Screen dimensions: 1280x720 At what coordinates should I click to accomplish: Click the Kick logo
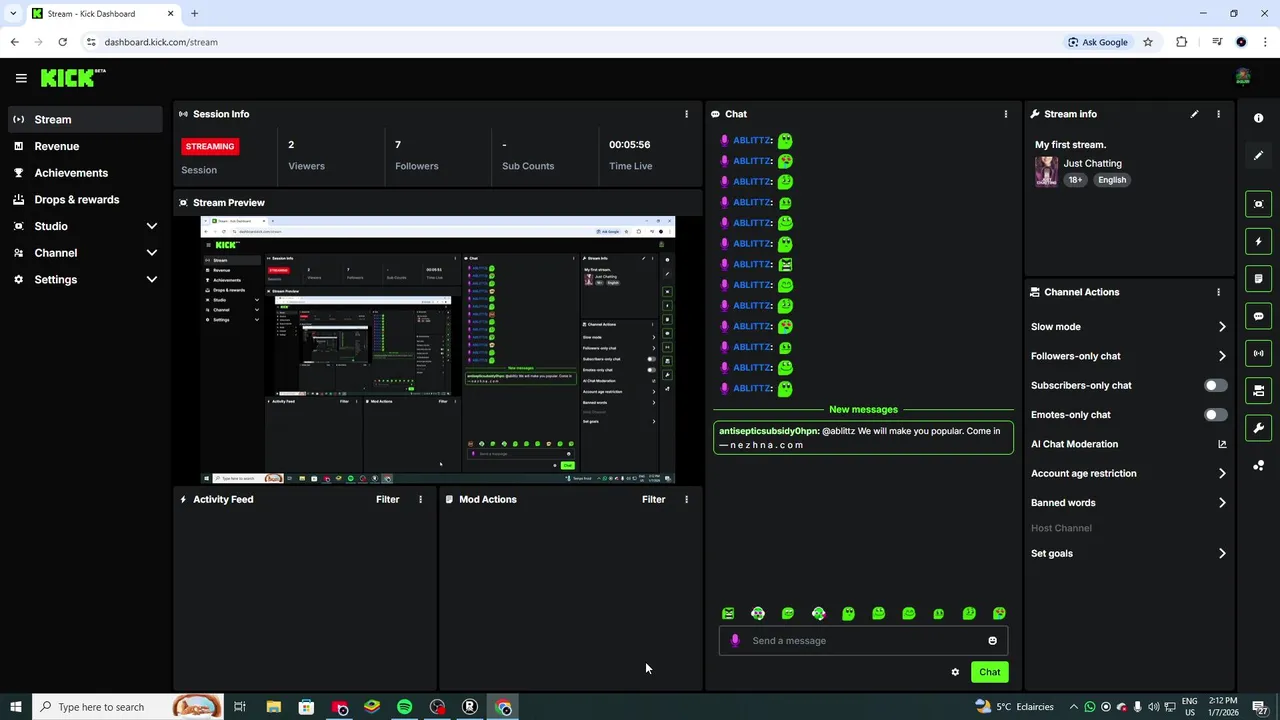pos(72,78)
